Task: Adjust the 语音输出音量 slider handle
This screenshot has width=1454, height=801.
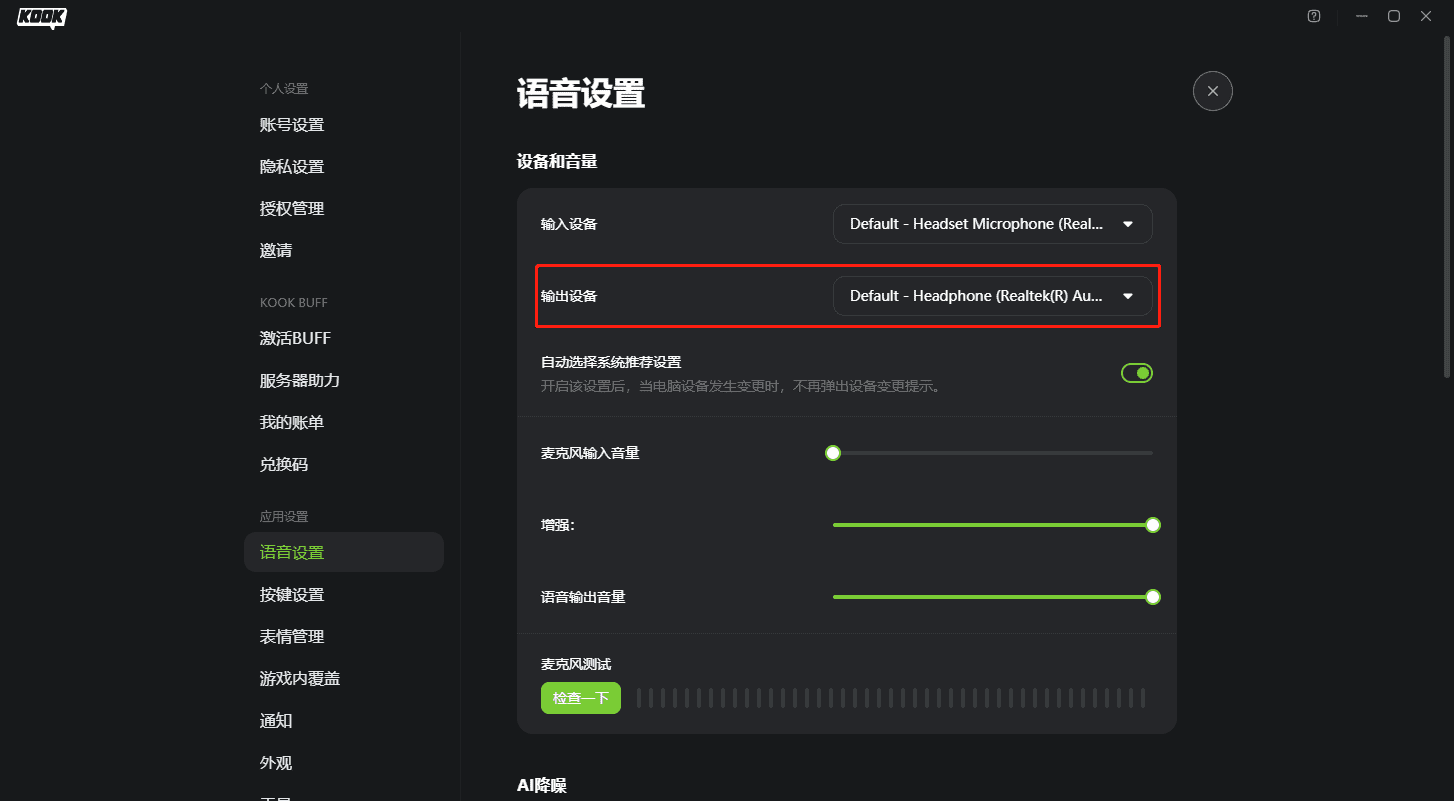Action: [1152, 596]
